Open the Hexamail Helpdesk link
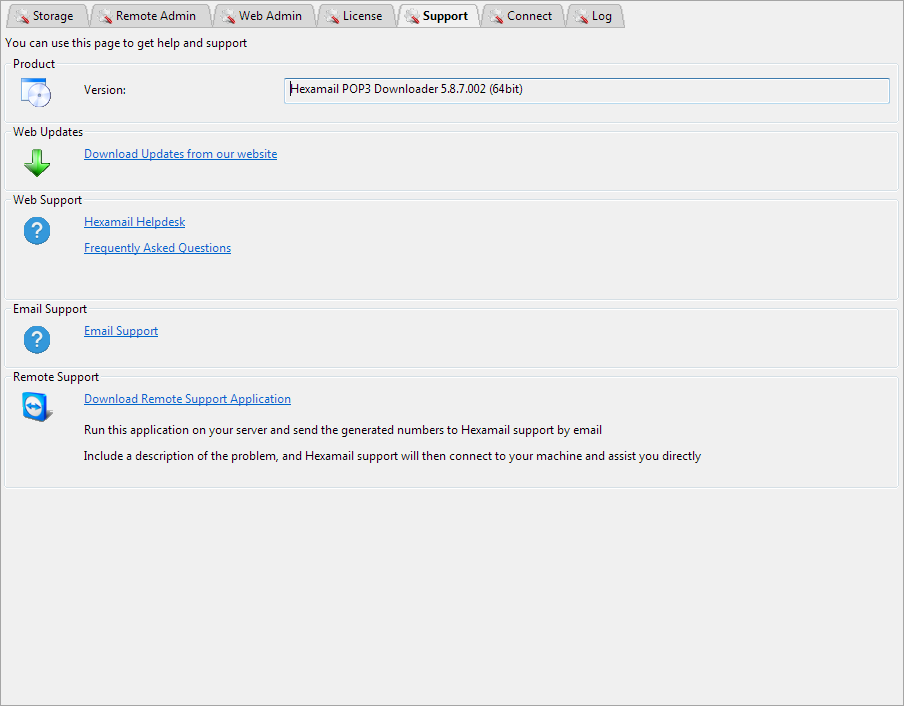Viewport: 904px width, 706px height. click(x=134, y=222)
